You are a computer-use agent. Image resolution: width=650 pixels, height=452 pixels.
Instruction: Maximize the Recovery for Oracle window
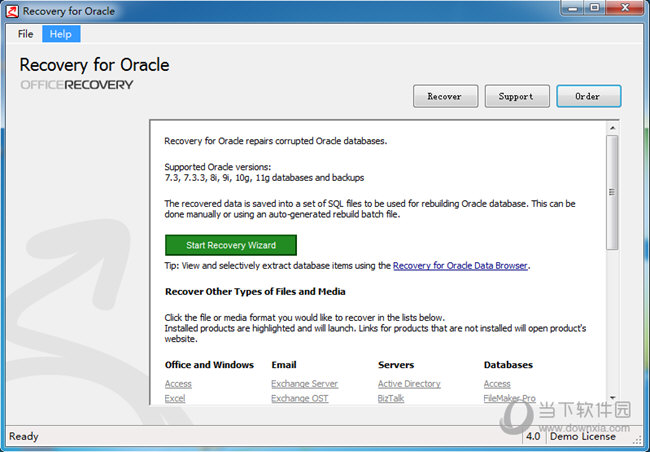coord(595,8)
